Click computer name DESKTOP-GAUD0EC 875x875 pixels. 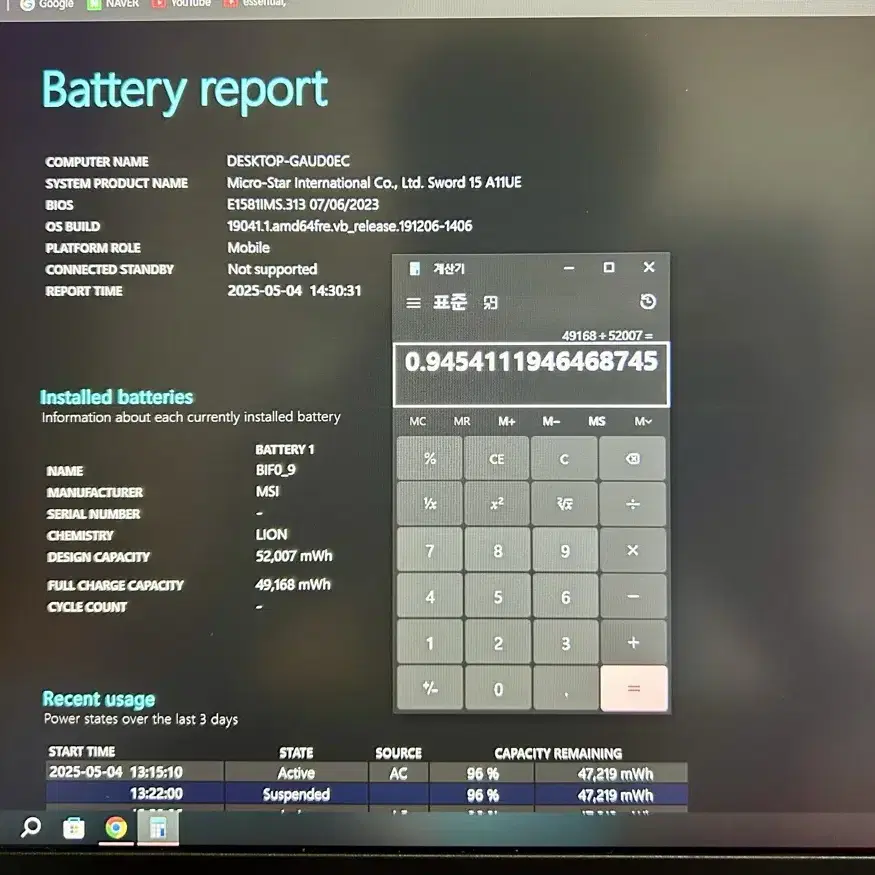click(288, 161)
